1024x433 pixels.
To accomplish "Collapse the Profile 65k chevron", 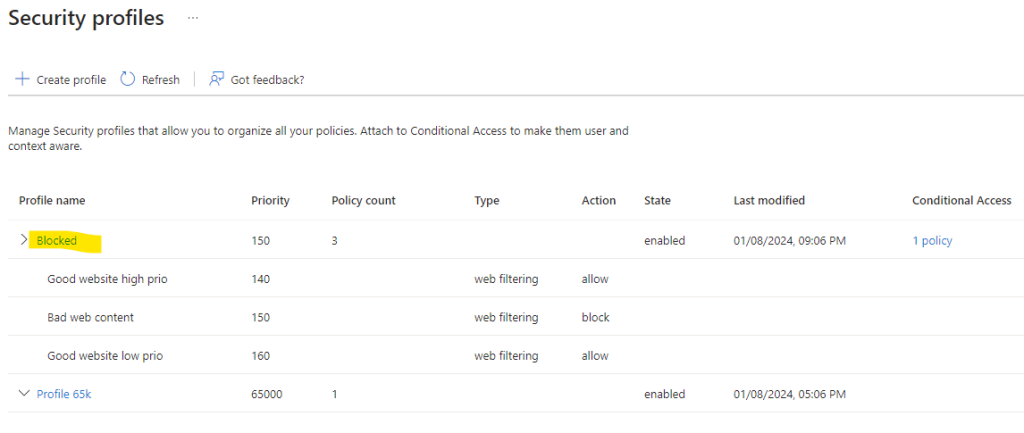I will click(x=25, y=393).
